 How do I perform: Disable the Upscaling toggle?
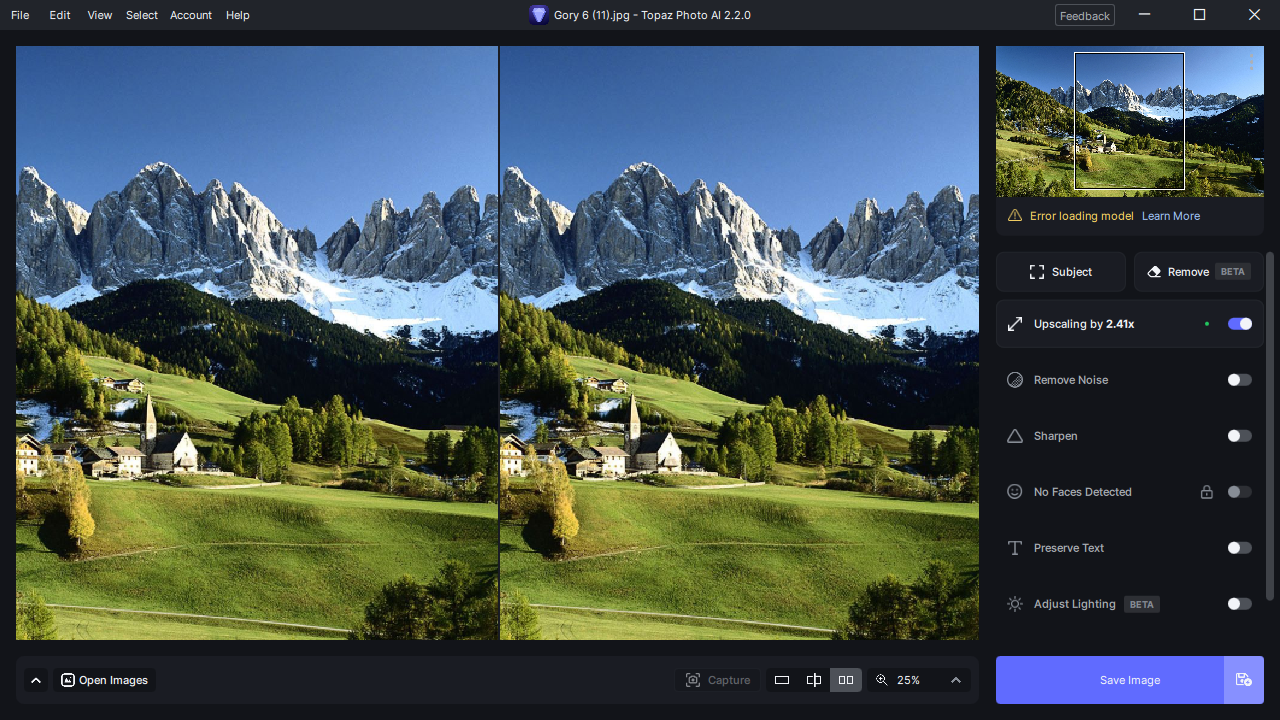coord(1240,324)
